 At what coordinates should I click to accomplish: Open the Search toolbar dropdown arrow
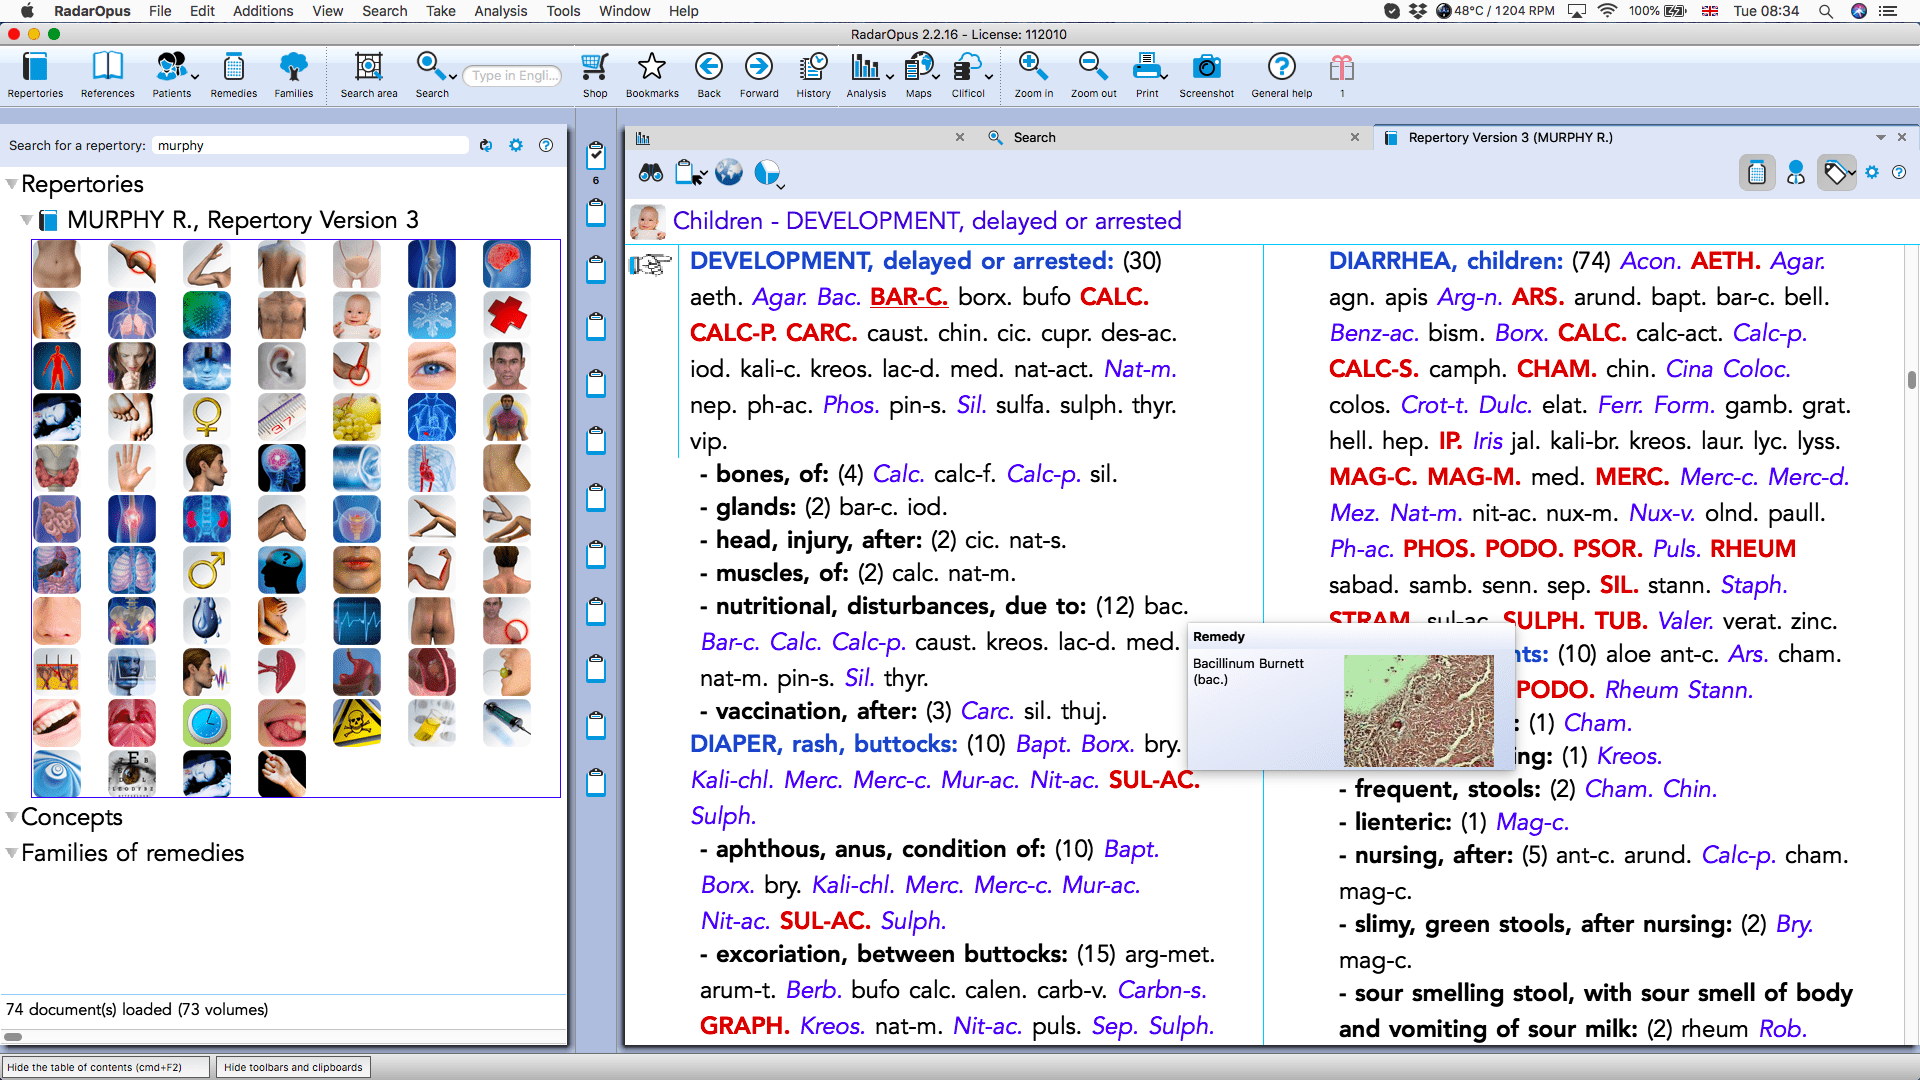[x=453, y=77]
